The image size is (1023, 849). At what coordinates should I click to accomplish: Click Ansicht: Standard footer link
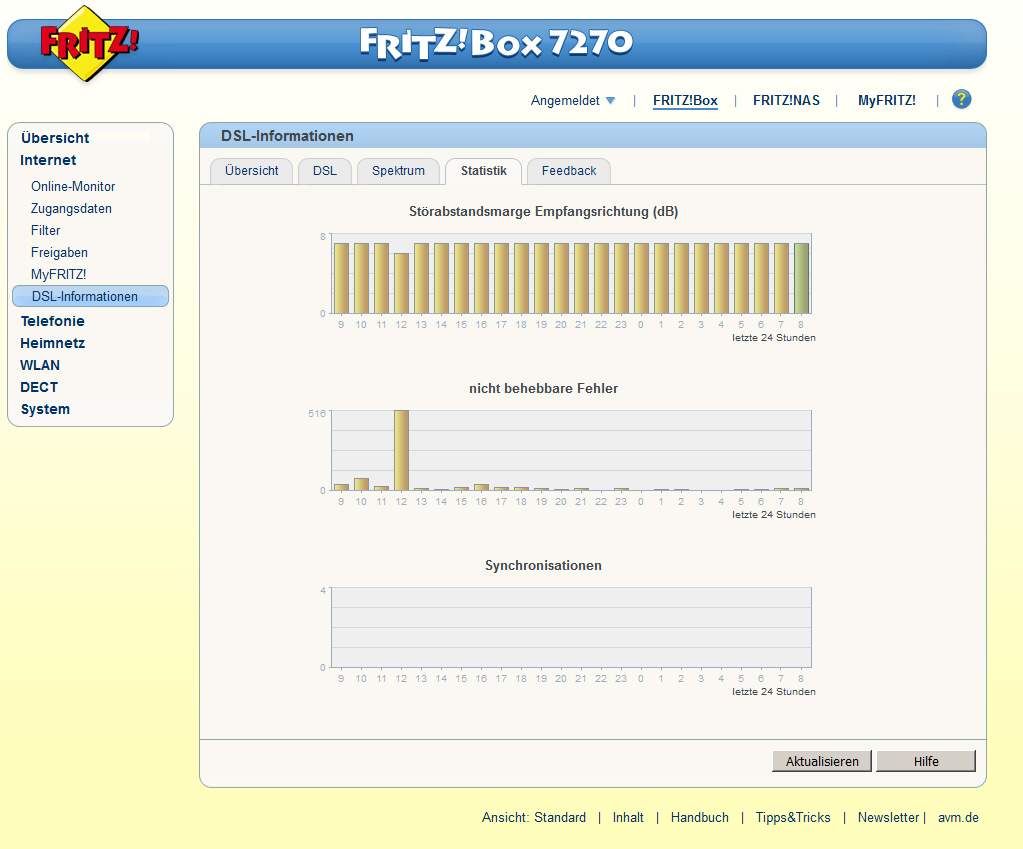tap(534, 818)
